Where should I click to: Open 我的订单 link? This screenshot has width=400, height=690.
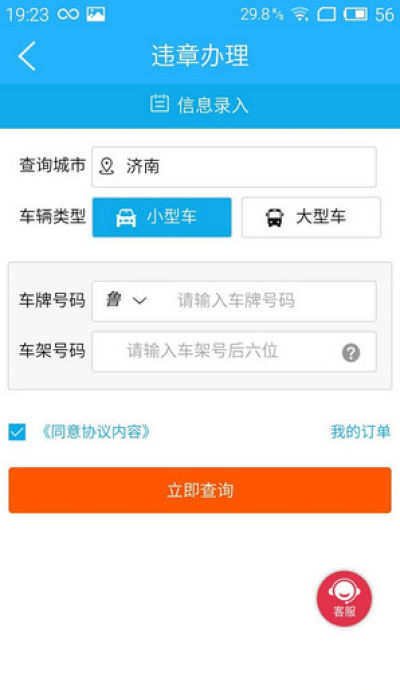click(360, 432)
